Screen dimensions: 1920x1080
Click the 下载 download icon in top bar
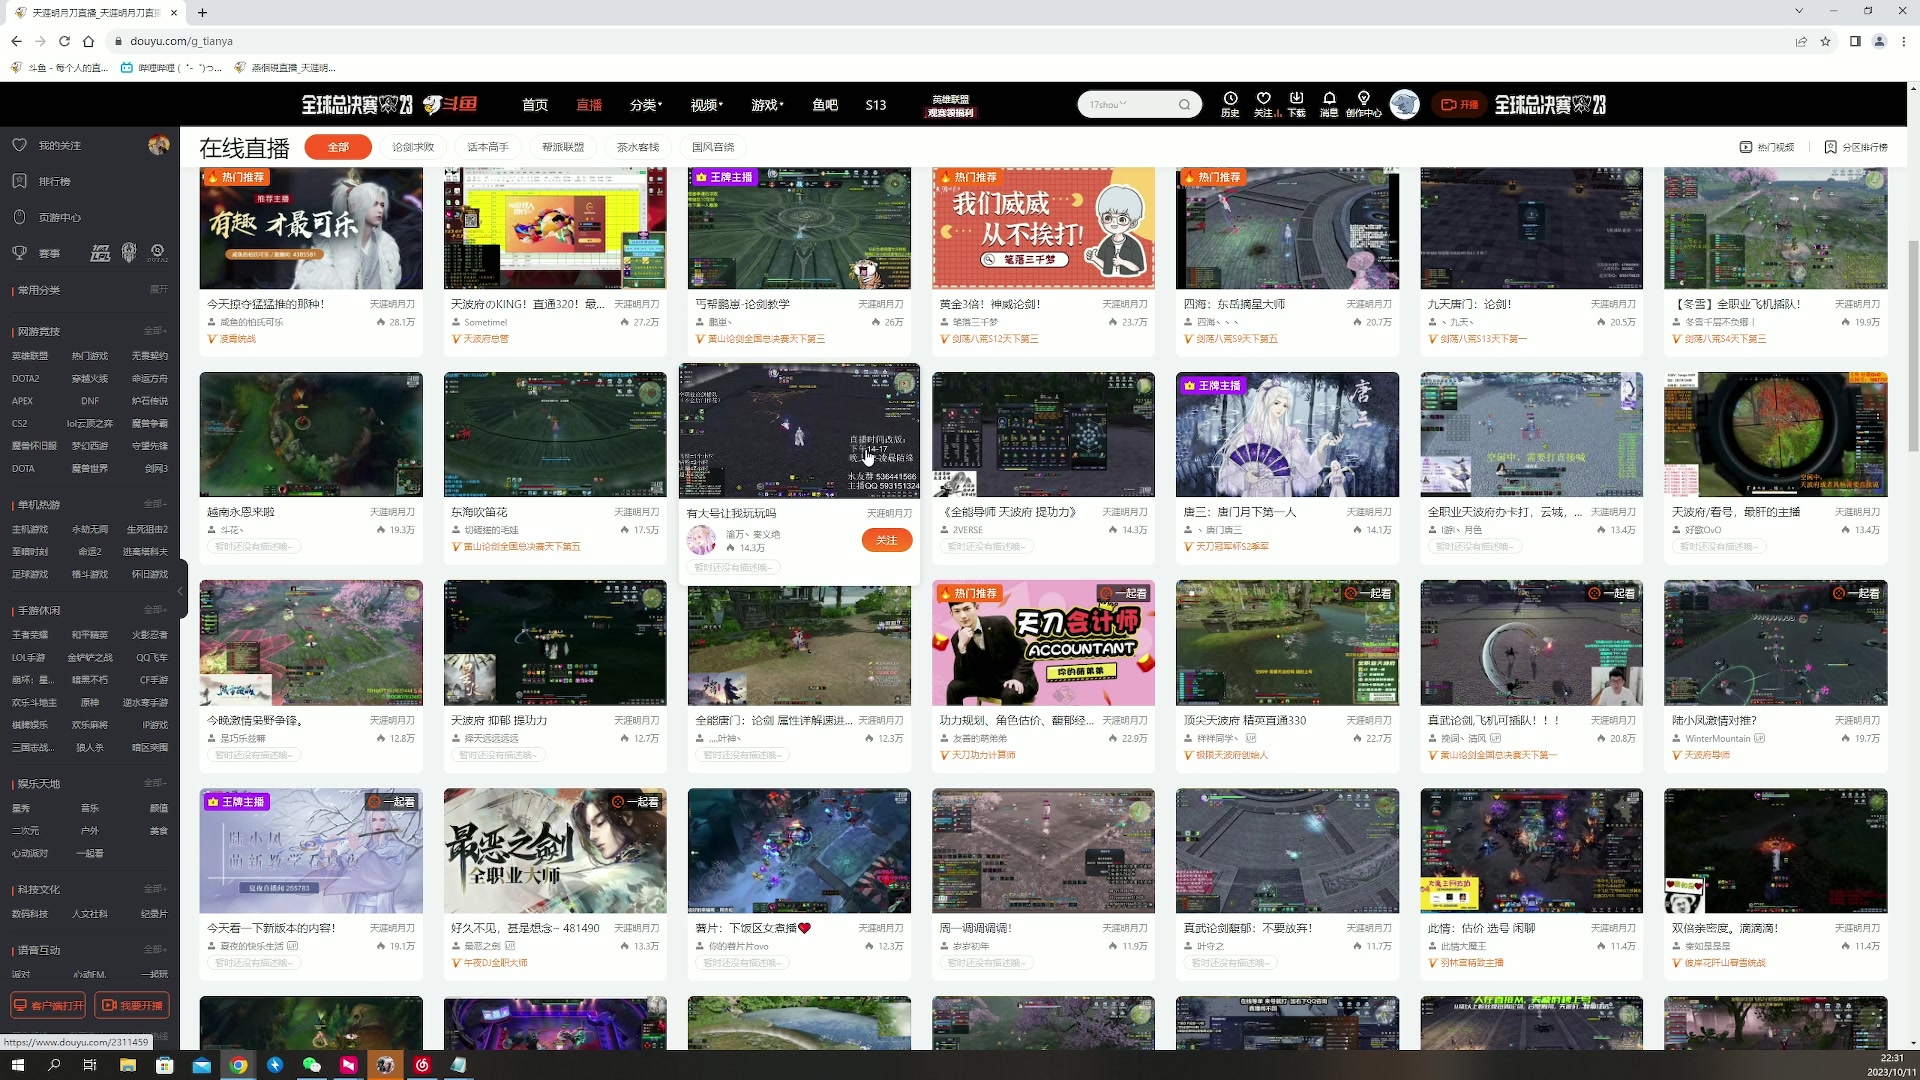[x=1297, y=104]
